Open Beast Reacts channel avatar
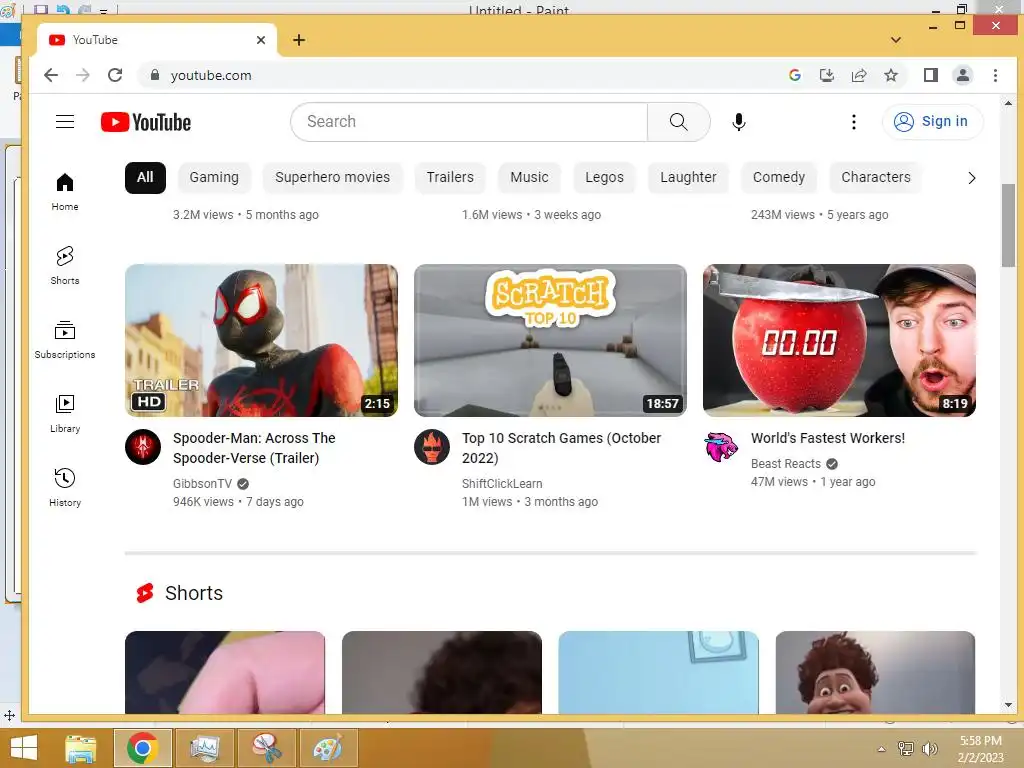The width and height of the screenshot is (1024, 768). (721, 447)
